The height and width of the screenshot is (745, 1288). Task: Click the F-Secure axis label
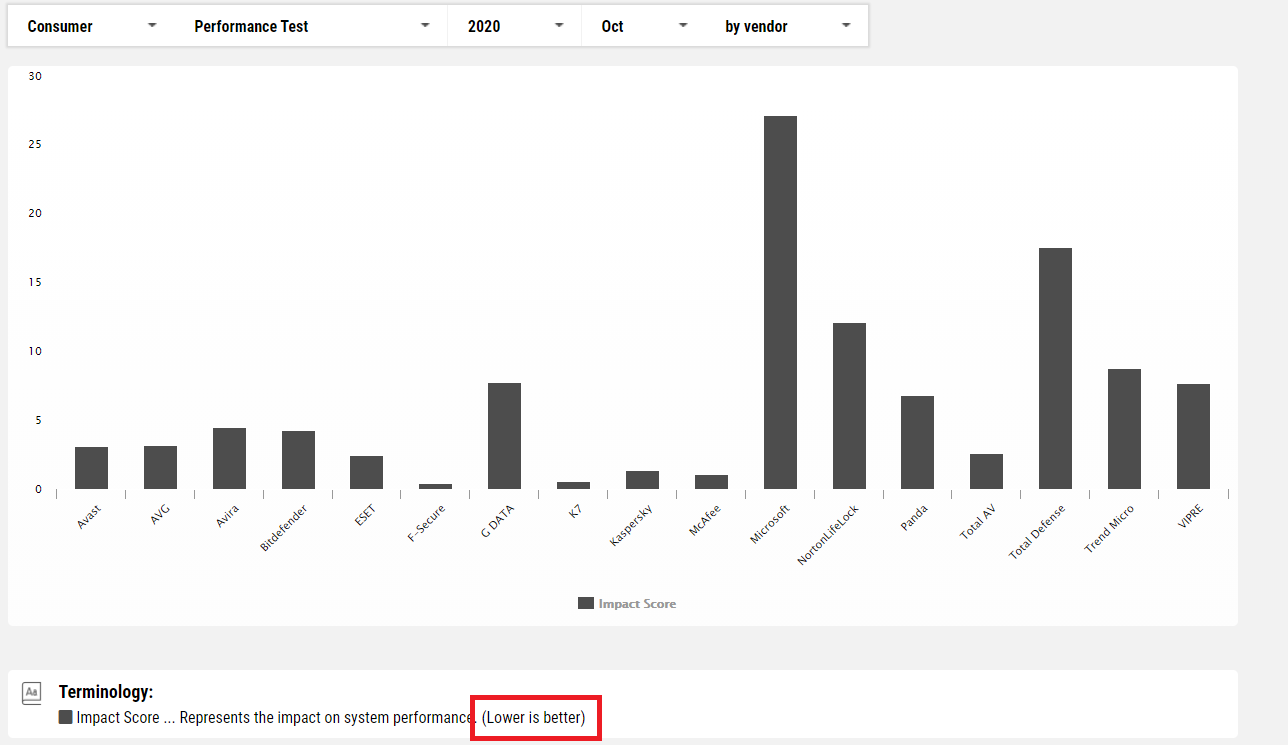point(426,522)
